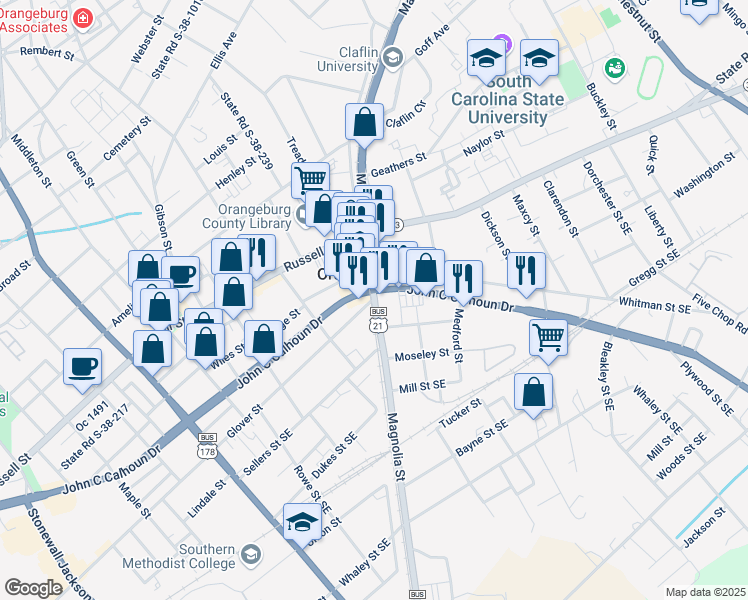Select the Louis St label
The image size is (748, 600).
(x=220, y=150)
